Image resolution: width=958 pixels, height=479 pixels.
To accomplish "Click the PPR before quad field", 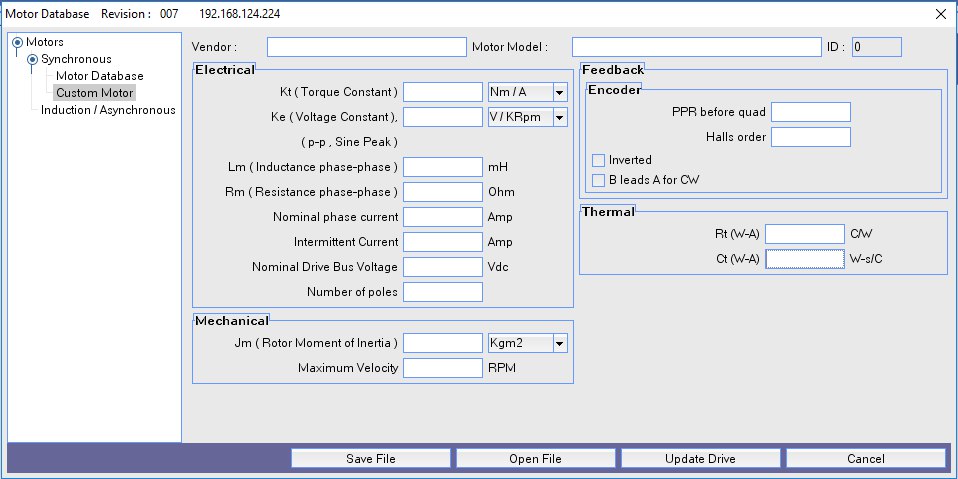I will (x=810, y=112).
